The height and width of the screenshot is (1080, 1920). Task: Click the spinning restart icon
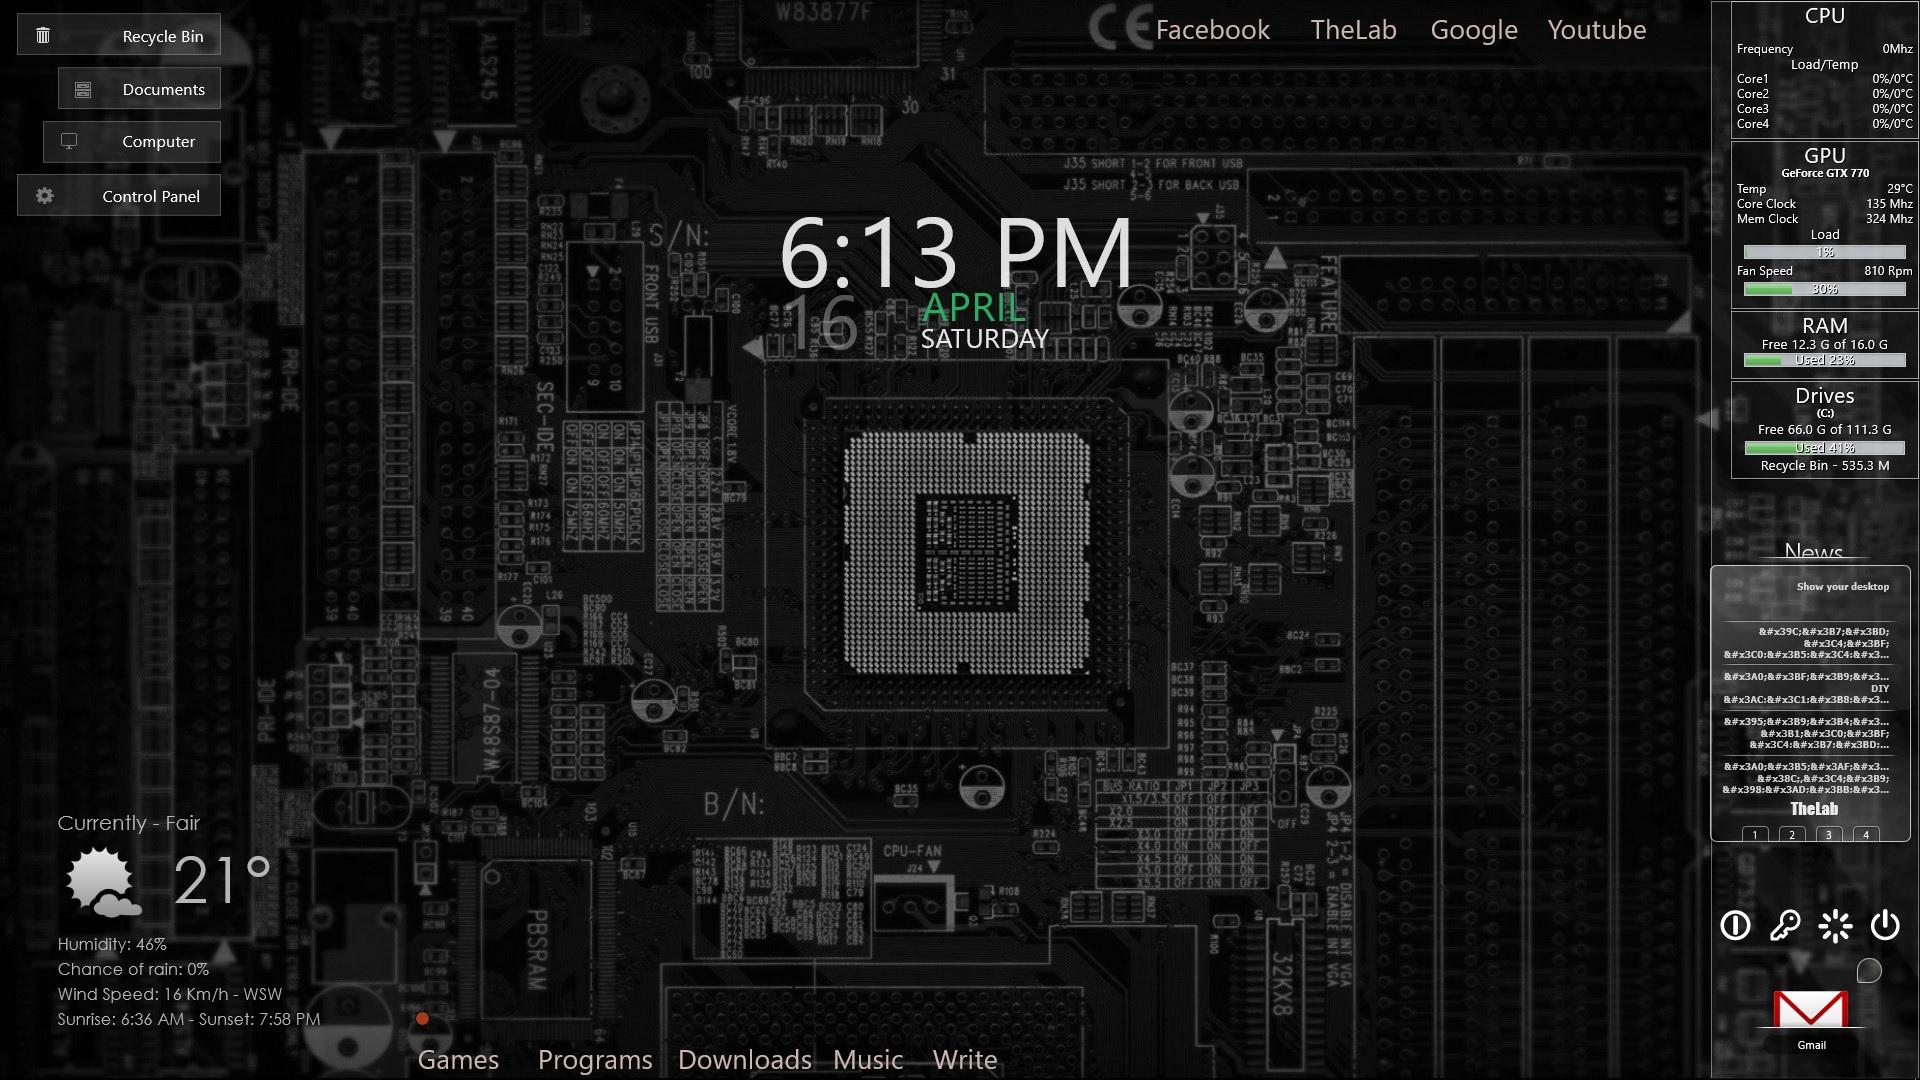coord(1835,926)
